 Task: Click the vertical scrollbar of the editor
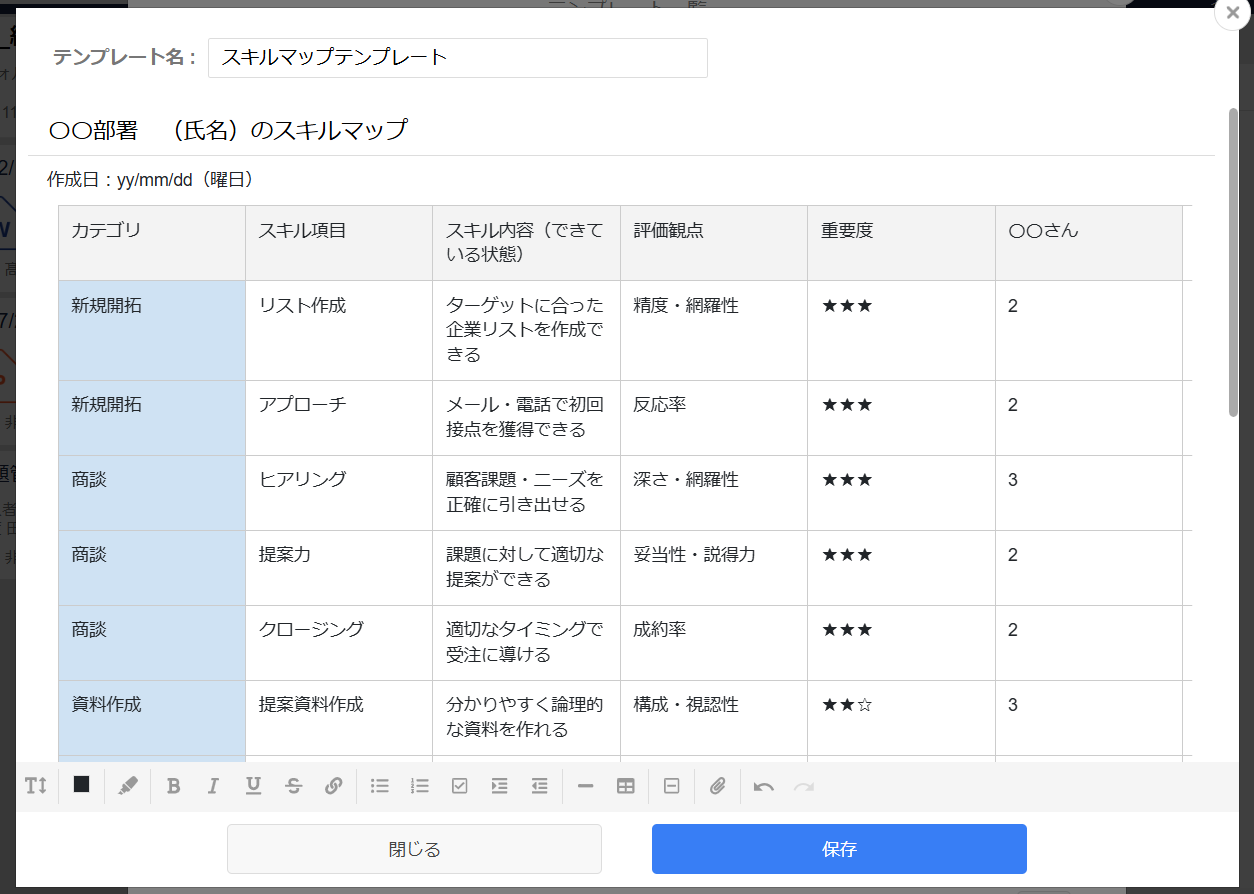1234,262
